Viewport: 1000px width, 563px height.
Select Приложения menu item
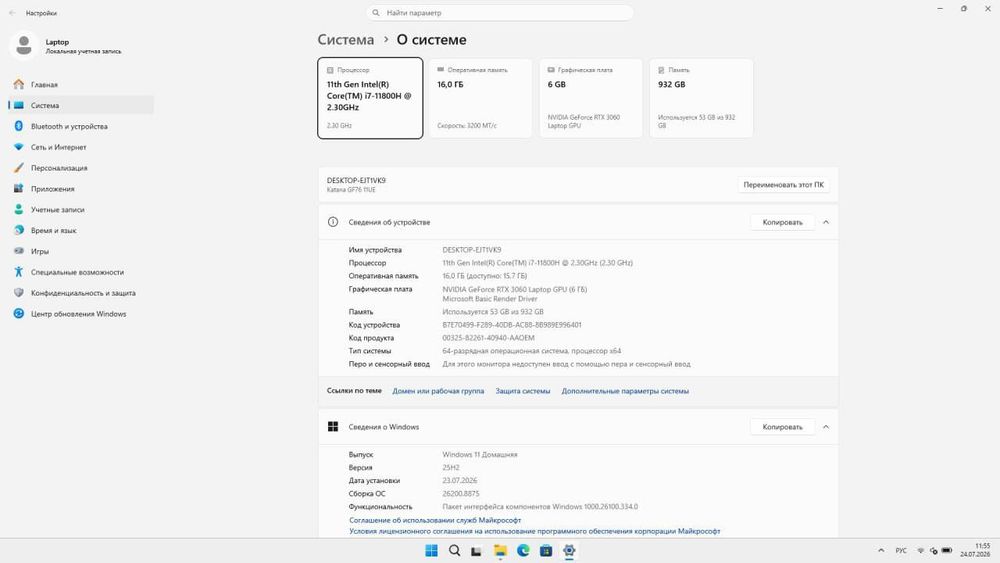tap(81, 189)
